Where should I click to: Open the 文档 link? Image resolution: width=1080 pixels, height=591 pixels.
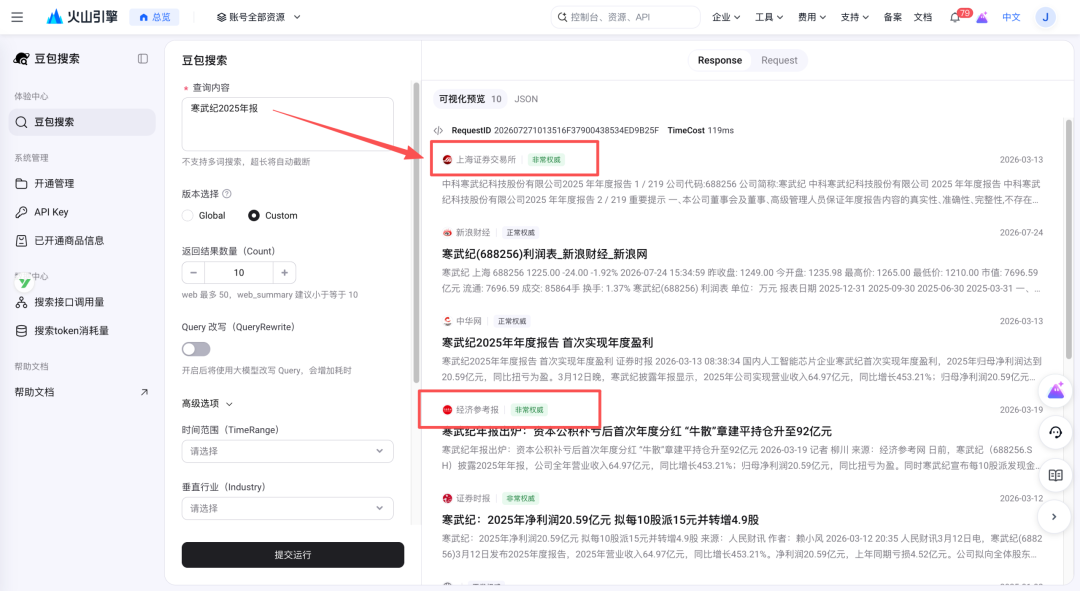pyautogui.click(x=922, y=17)
